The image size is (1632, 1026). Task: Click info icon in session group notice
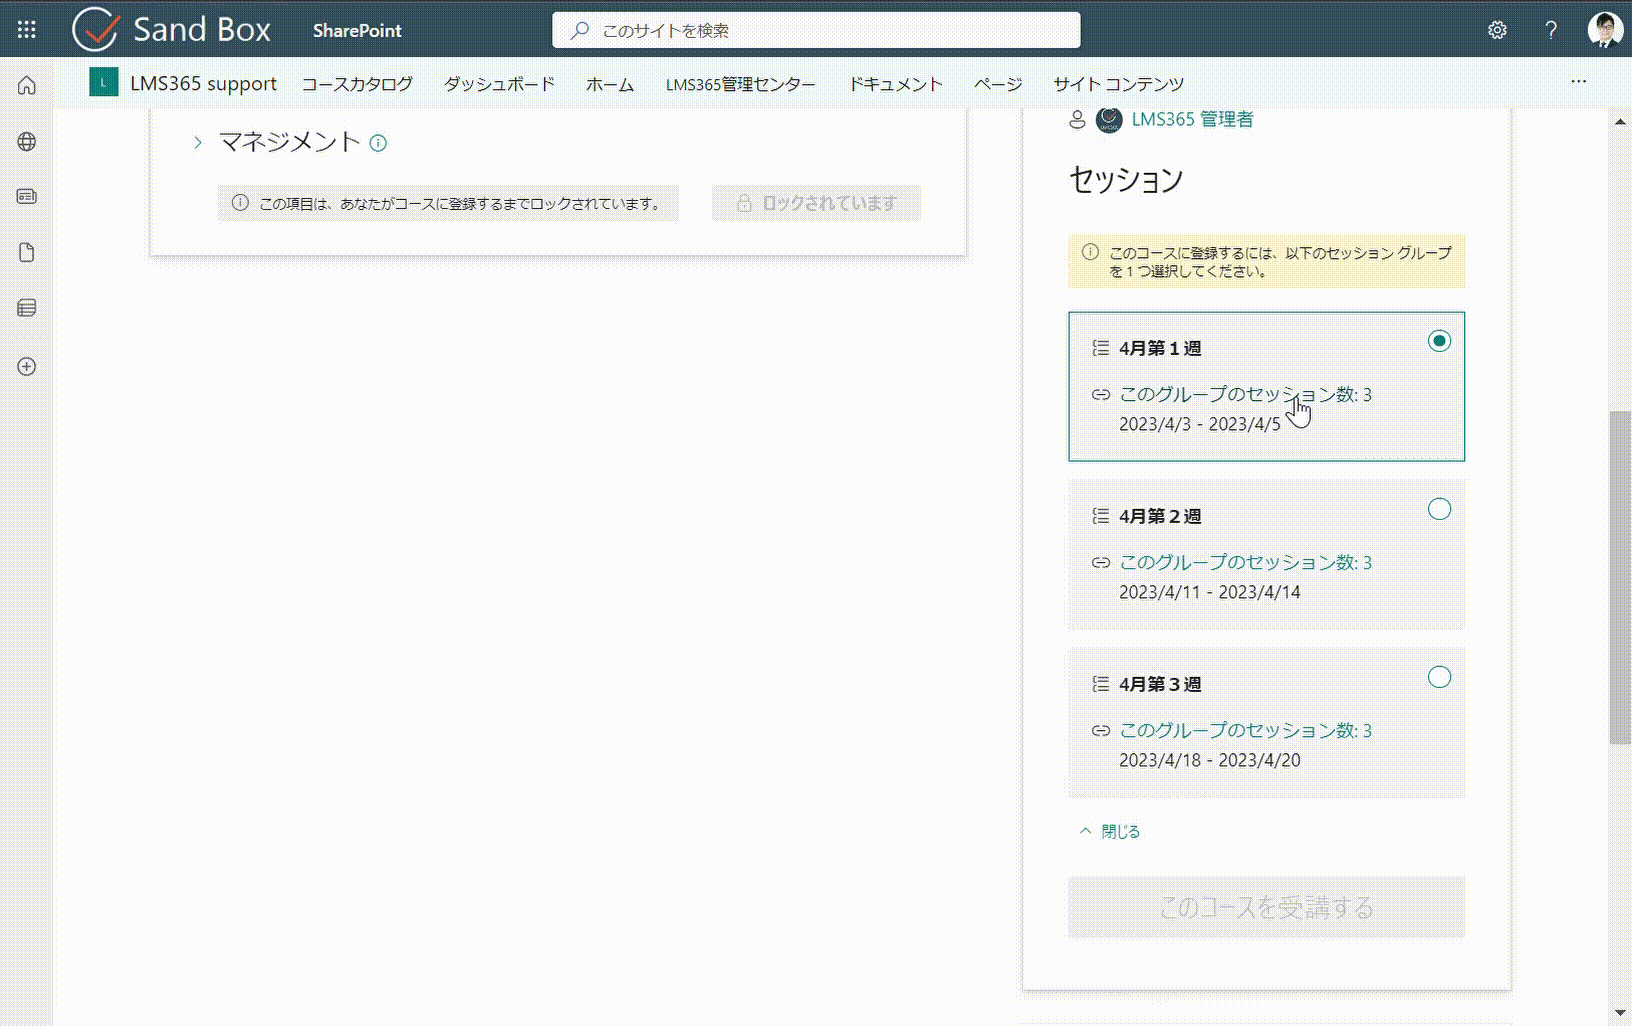(1090, 252)
